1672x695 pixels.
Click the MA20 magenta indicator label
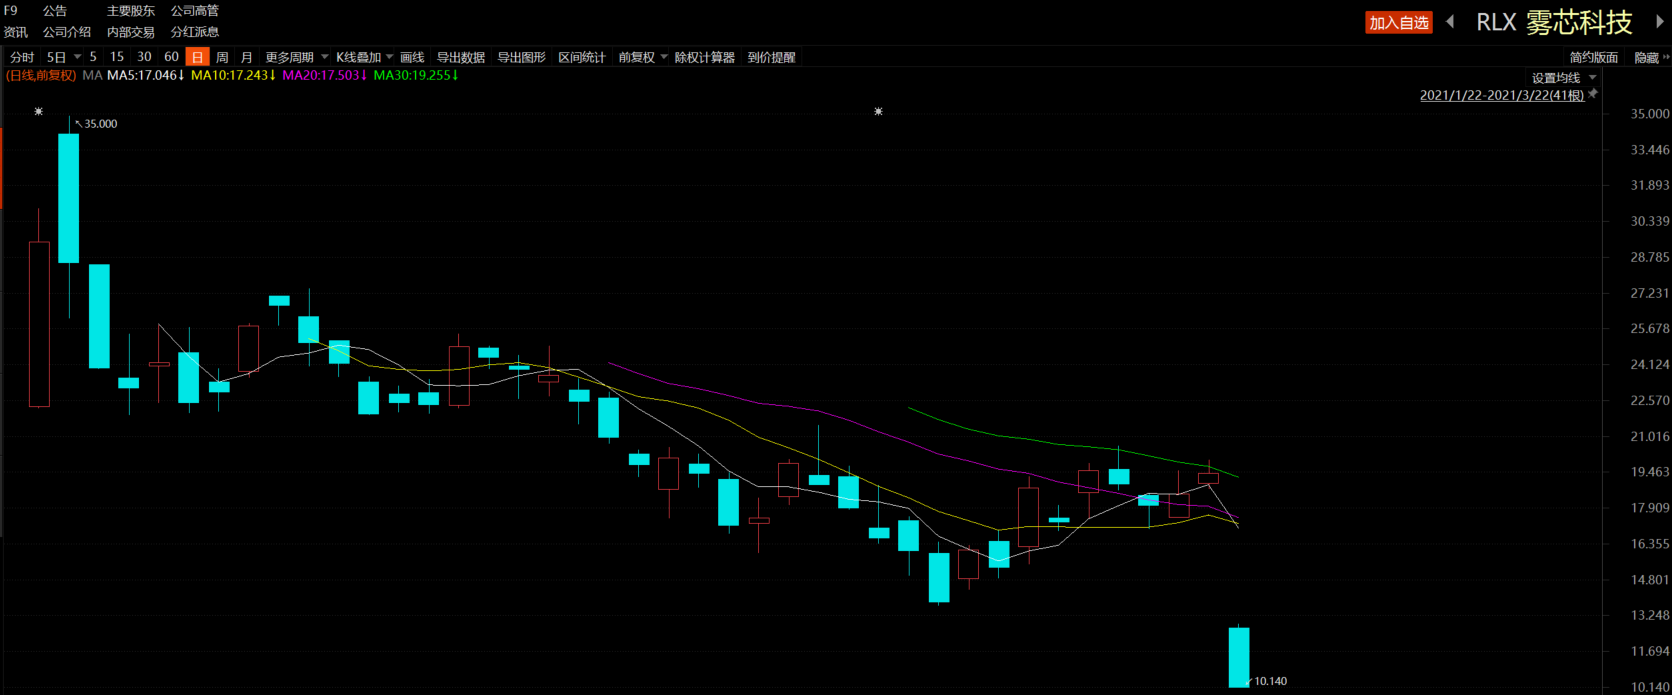325,75
